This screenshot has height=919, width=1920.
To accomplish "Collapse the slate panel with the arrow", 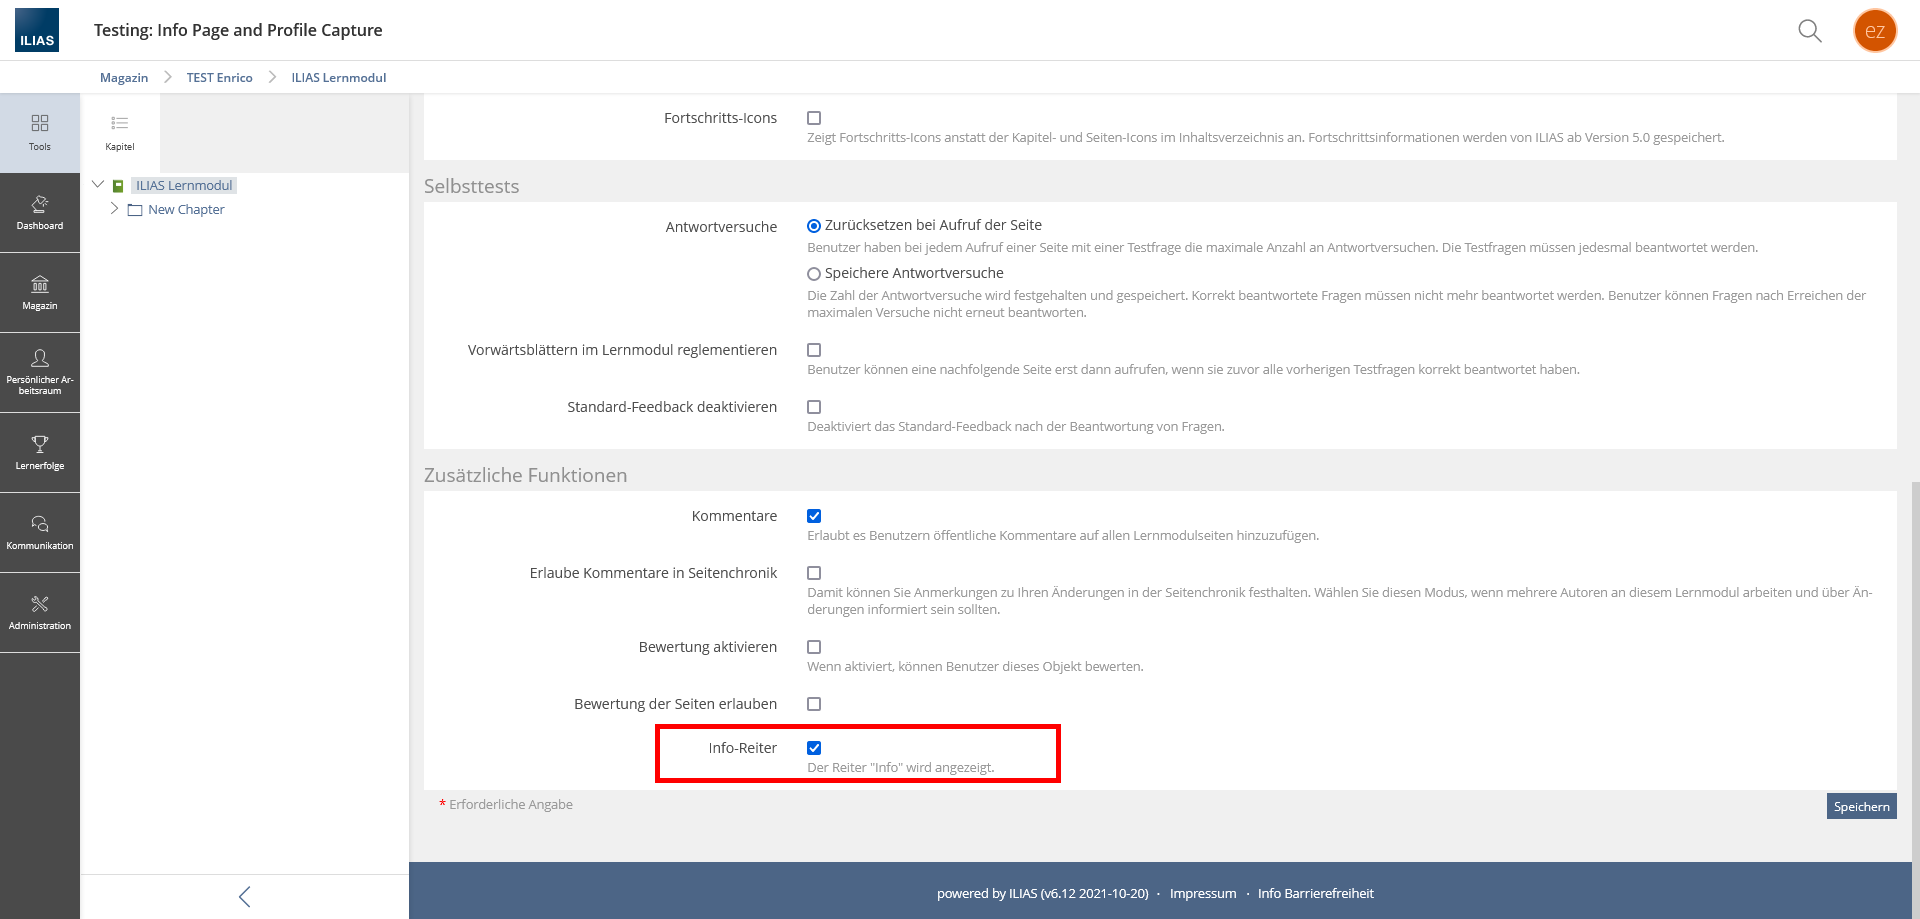I will [x=245, y=896].
